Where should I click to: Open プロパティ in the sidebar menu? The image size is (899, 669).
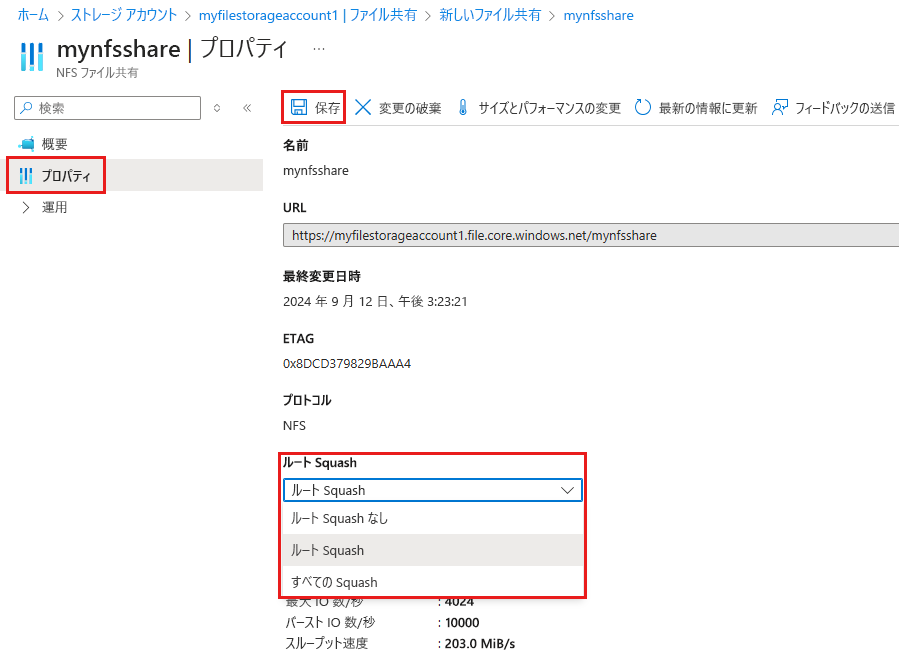pos(66,176)
